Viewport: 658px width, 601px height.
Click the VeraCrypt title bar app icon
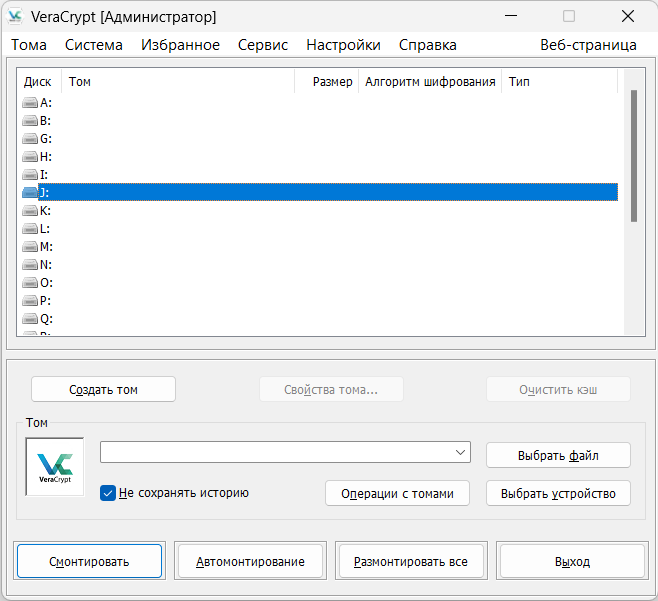15,17
